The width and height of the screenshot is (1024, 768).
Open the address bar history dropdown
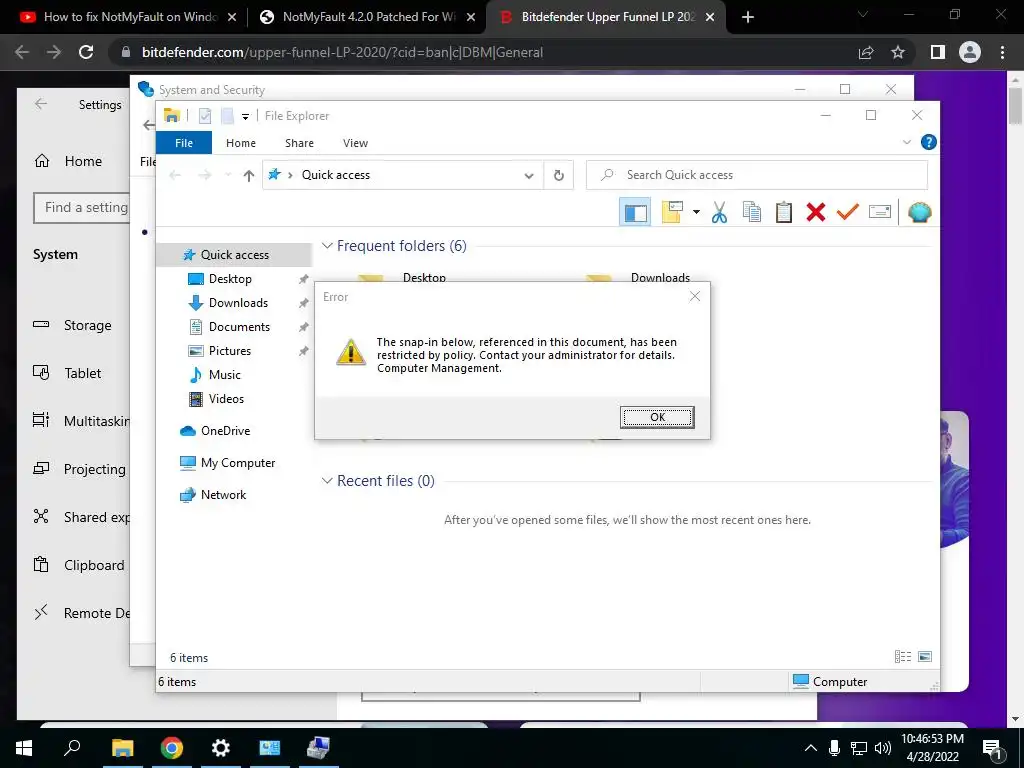[529, 175]
